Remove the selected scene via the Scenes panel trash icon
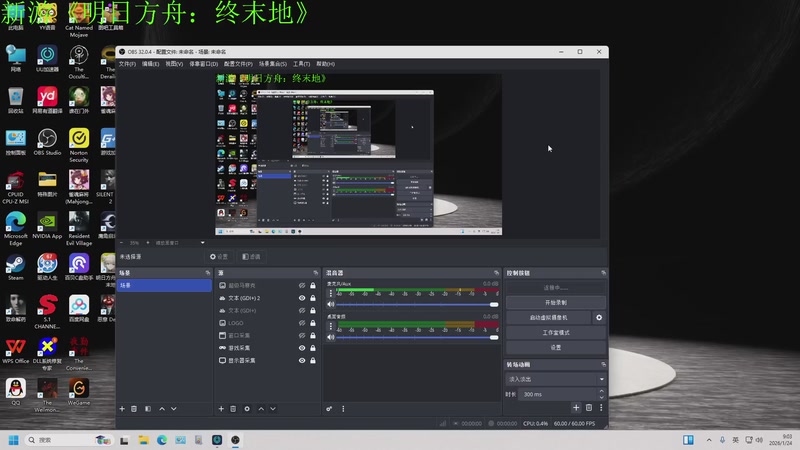The width and height of the screenshot is (800, 450). click(x=134, y=409)
